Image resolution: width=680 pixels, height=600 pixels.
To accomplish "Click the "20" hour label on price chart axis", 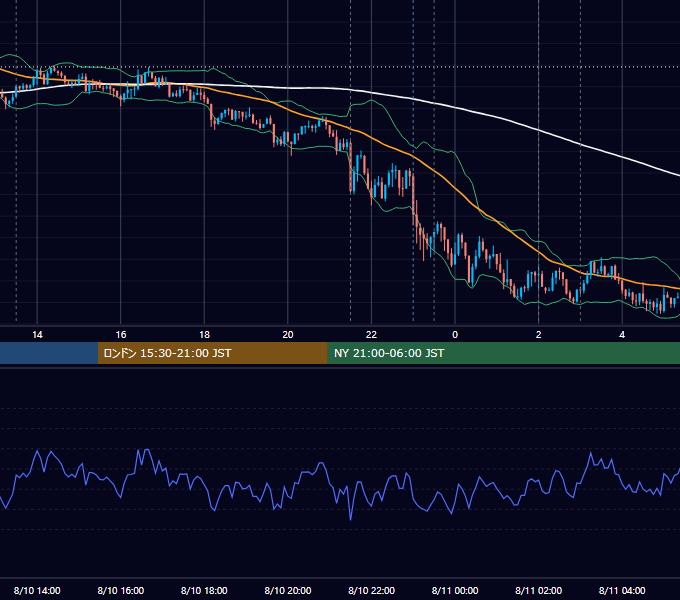I will point(288,335).
